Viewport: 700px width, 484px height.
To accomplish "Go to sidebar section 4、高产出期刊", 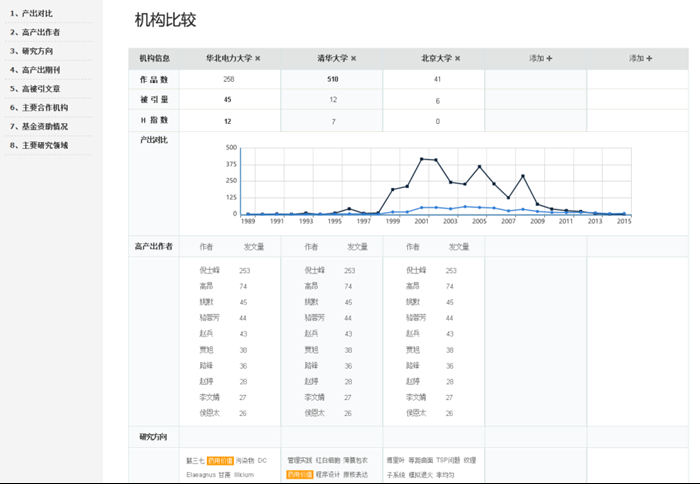I will click(34, 70).
